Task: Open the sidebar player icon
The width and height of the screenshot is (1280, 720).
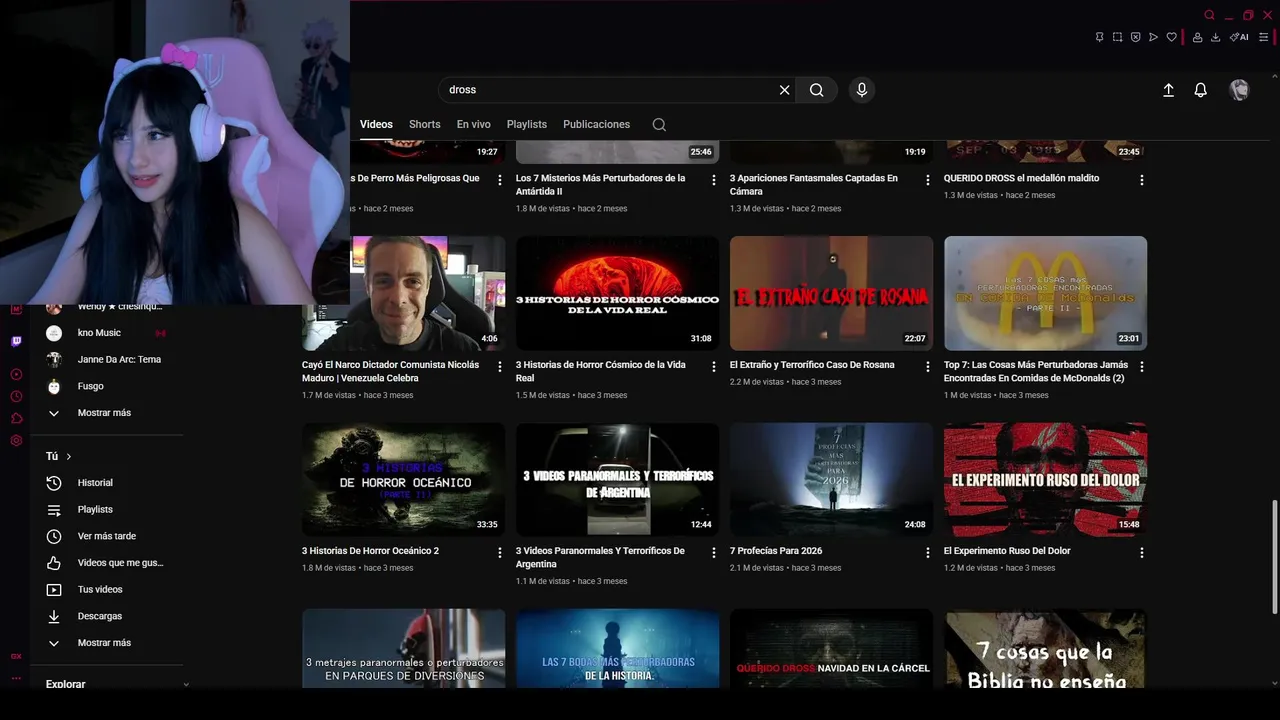Action: [16, 374]
